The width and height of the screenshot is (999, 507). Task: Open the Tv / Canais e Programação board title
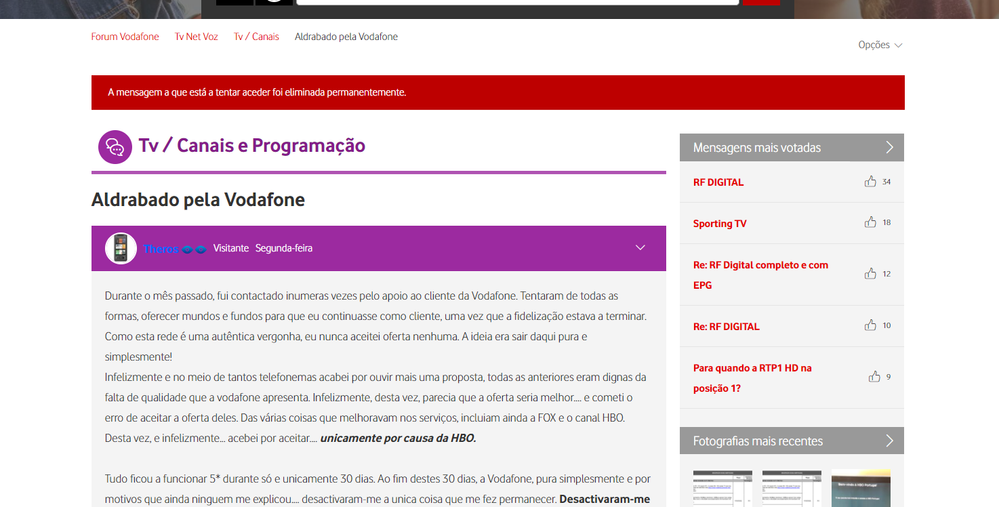(x=252, y=145)
